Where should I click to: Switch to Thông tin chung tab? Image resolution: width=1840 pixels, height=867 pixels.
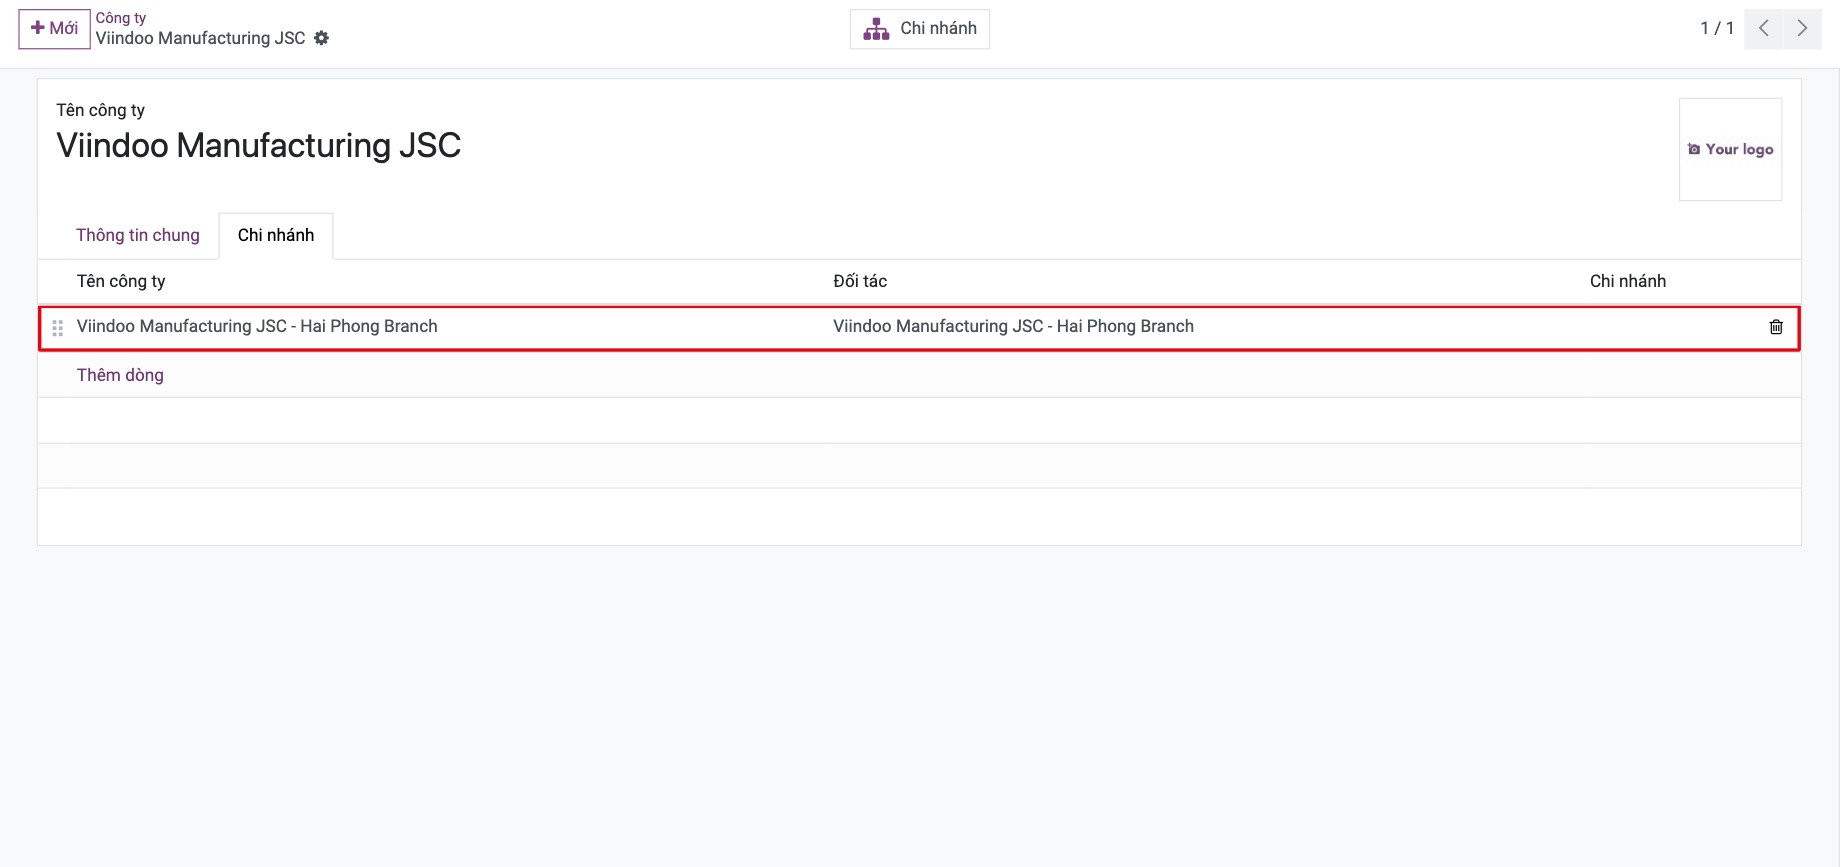point(138,235)
